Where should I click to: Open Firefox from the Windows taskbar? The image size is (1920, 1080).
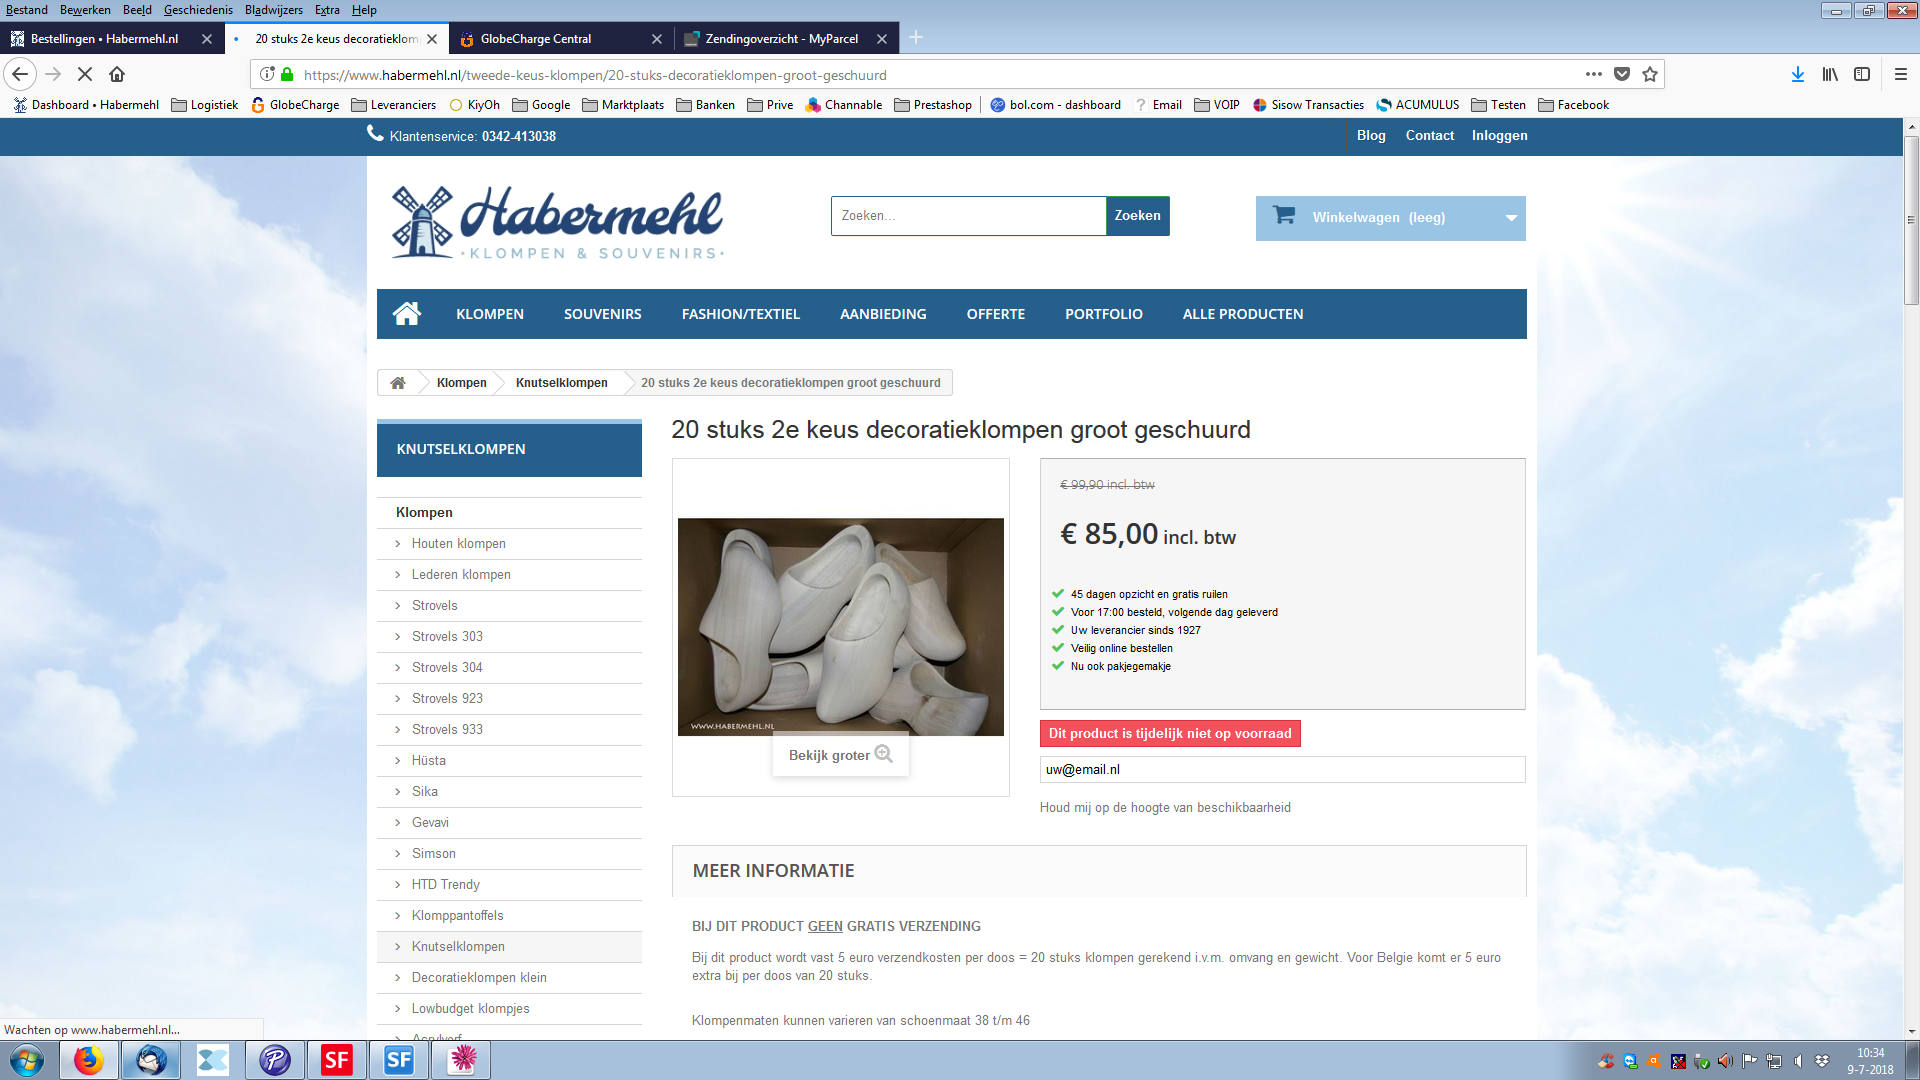[x=88, y=1060]
